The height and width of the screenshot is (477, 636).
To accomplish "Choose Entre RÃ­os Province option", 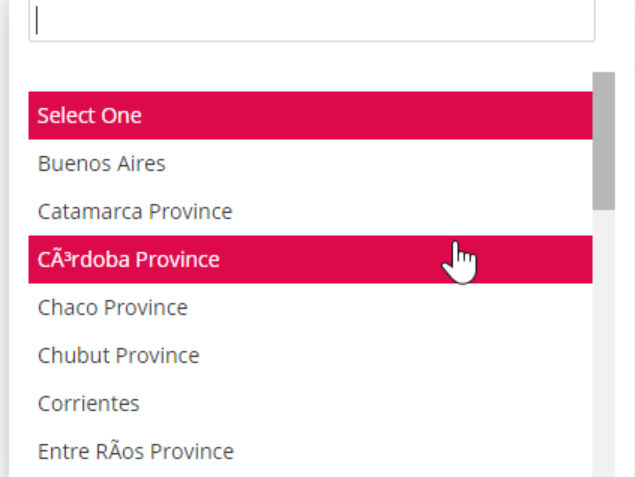I will pyautogui.click(x=310, y=451).
